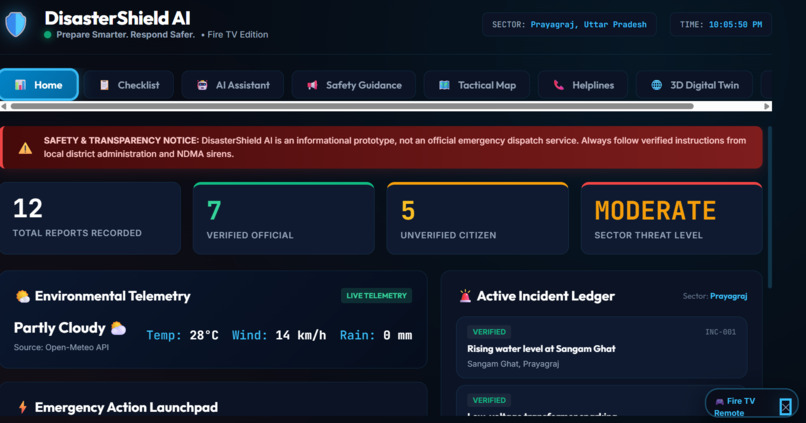Viewport: 806px width, 423px height.
Task: Click the TIME 10:05:50 PM display
Action: [x=721, y=24]
